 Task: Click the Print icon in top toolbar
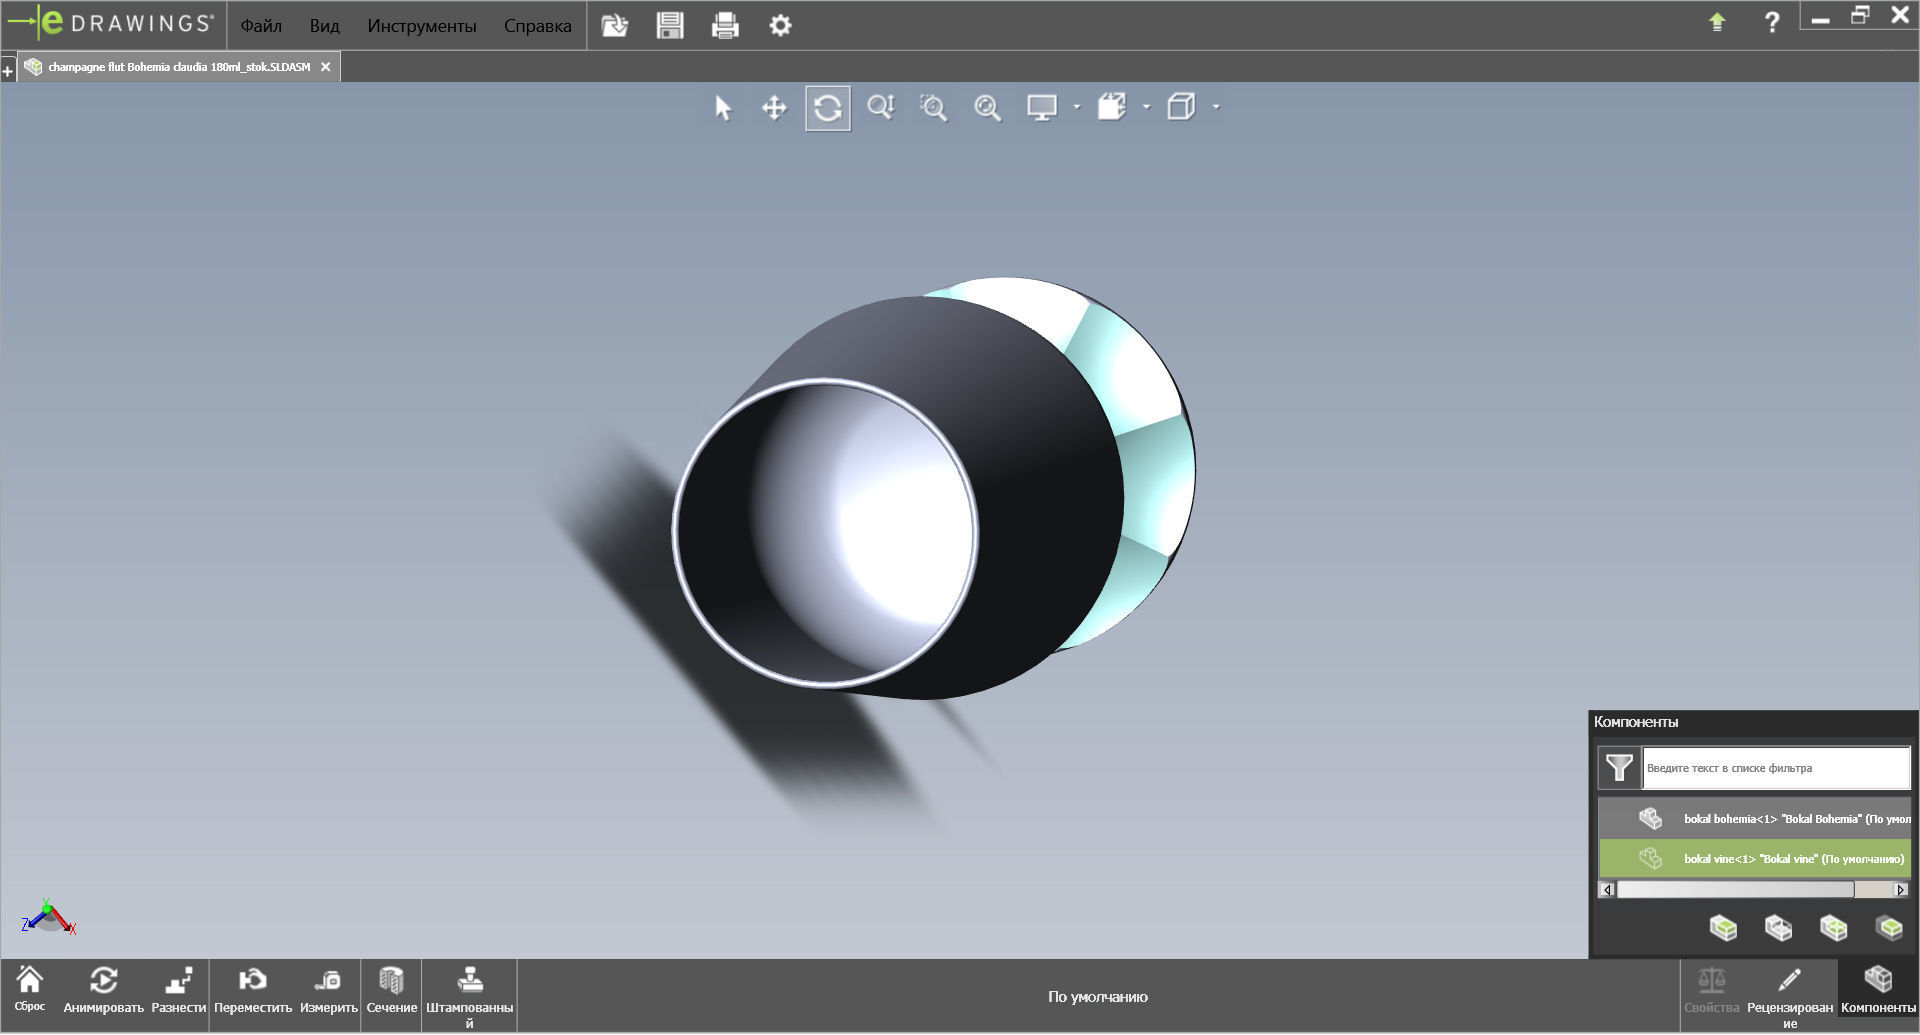[x=725, y=25]
